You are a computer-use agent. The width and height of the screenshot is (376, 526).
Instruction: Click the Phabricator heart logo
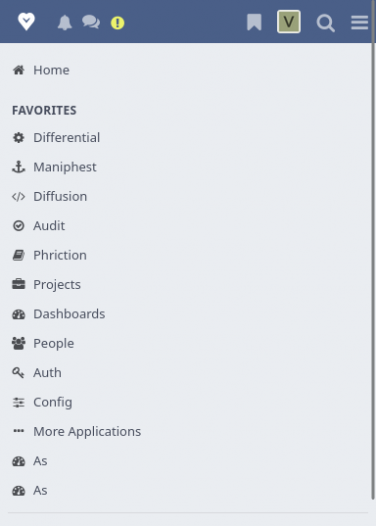coord(26,22)
